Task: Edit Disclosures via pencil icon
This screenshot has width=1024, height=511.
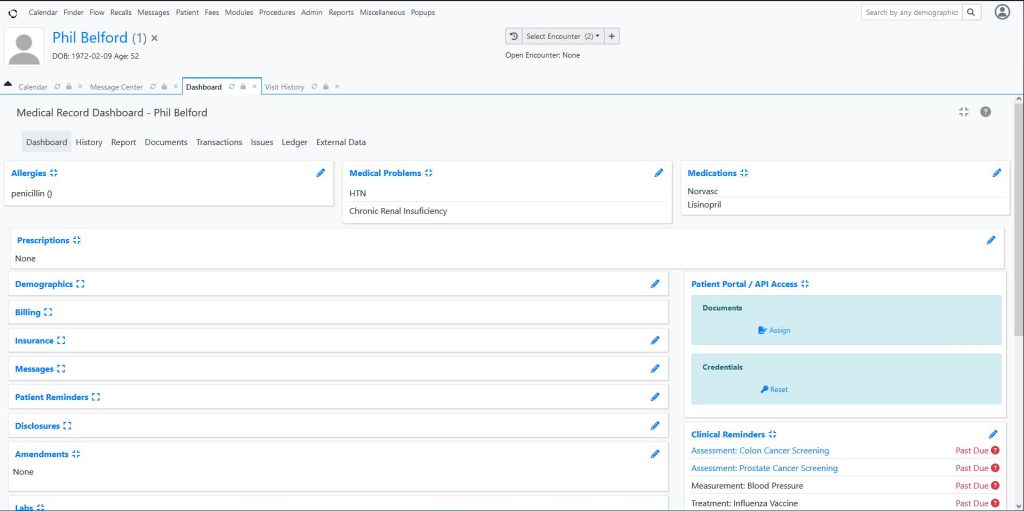Action: click(655, 426)
